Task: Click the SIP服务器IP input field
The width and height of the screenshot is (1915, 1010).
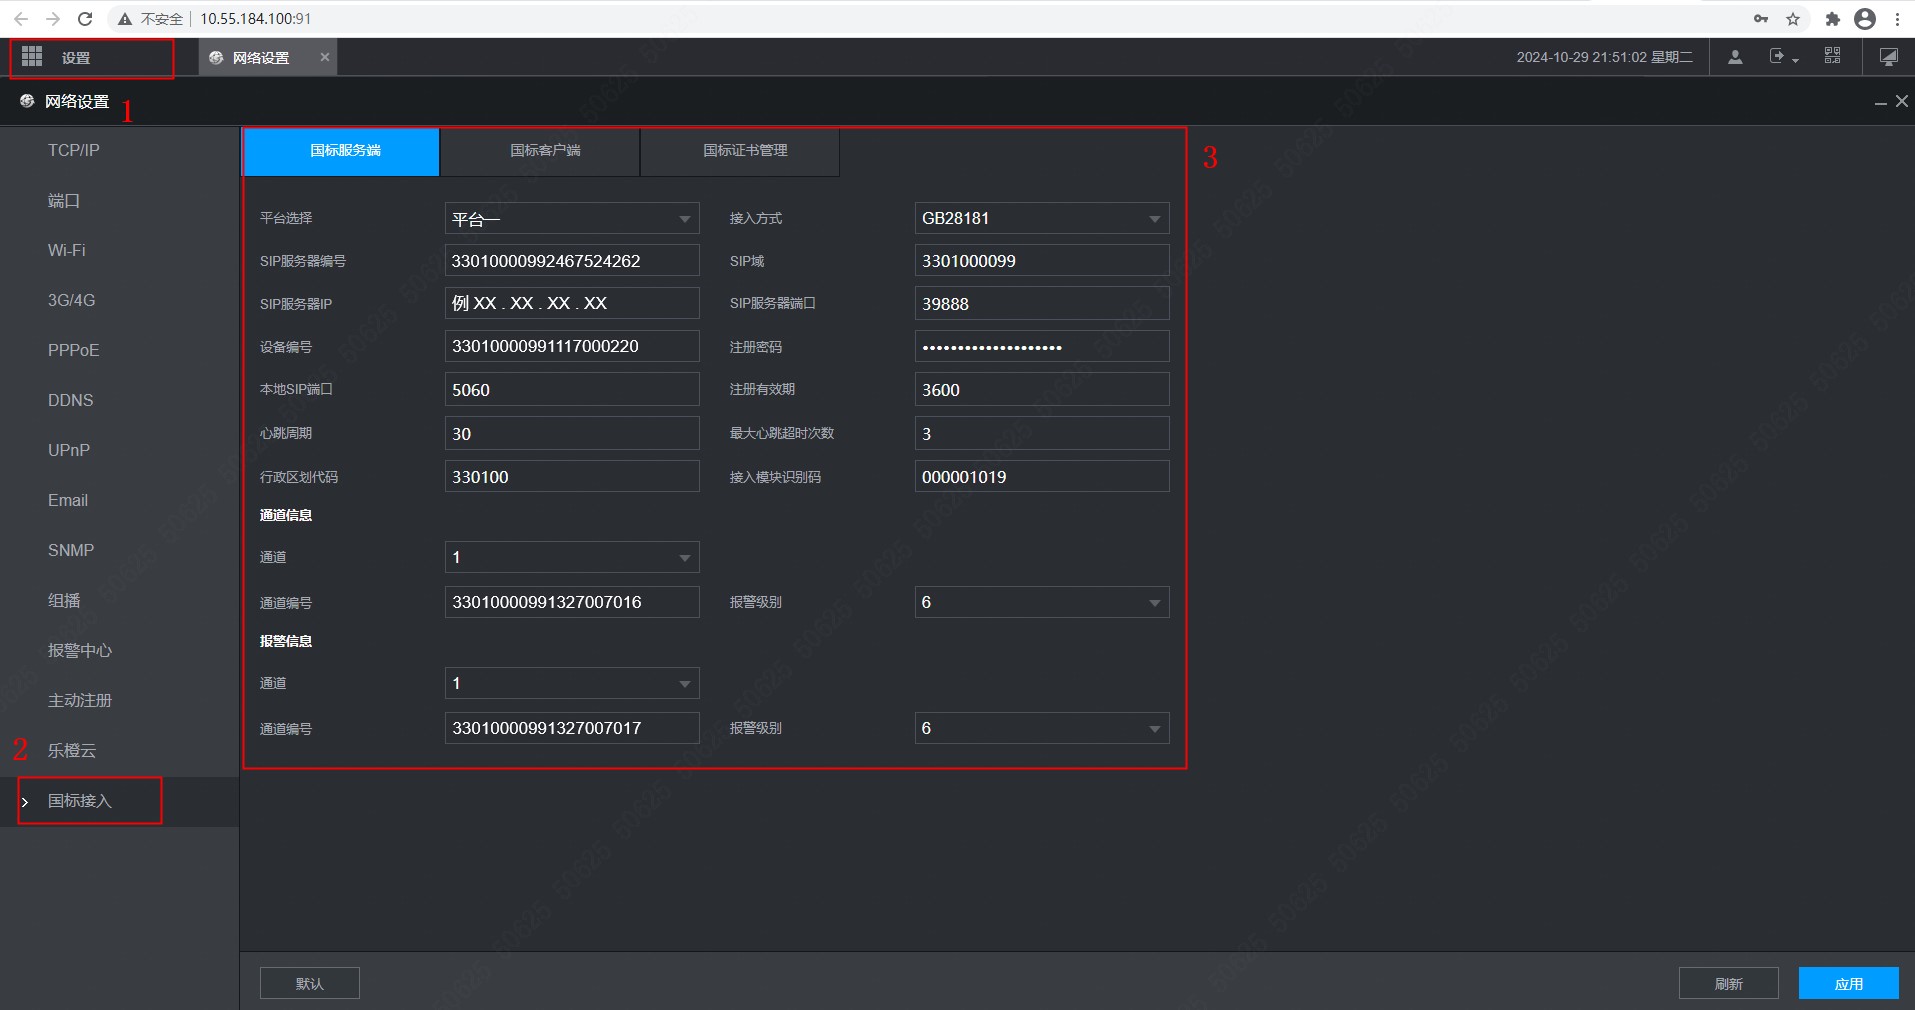Action: [571, 303]
